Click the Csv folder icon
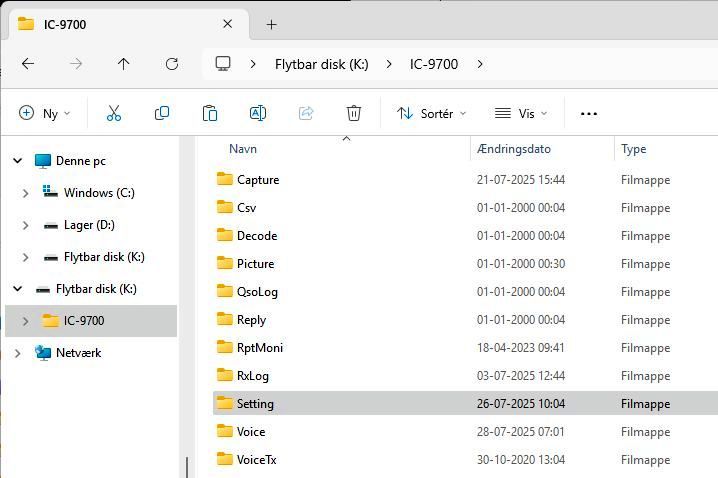This screenshot has height=478, width=718. [x=224, y=207]
